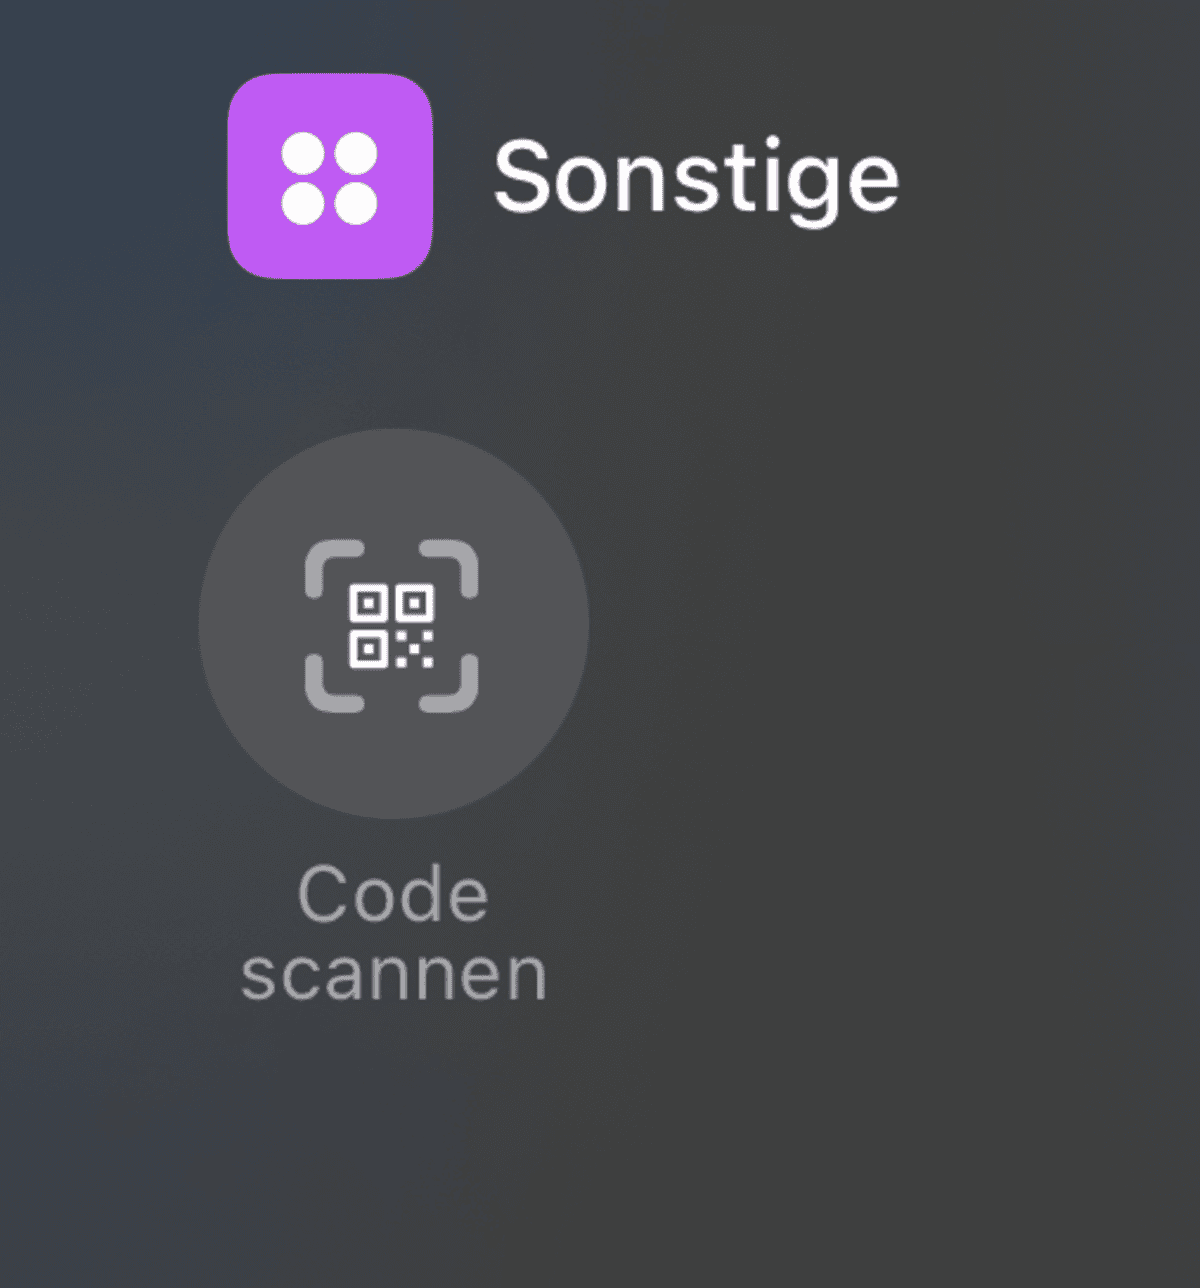Viewport: 1200px width, 1288px height.
Task: Activate the round gray scan button
Action: 393,624
